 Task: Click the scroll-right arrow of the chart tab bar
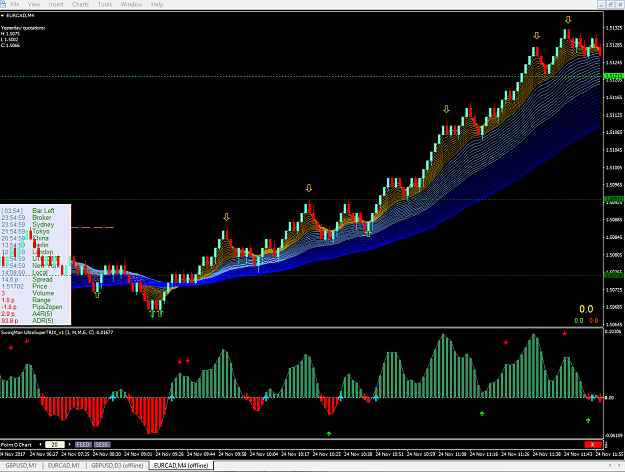coord(620,465)
